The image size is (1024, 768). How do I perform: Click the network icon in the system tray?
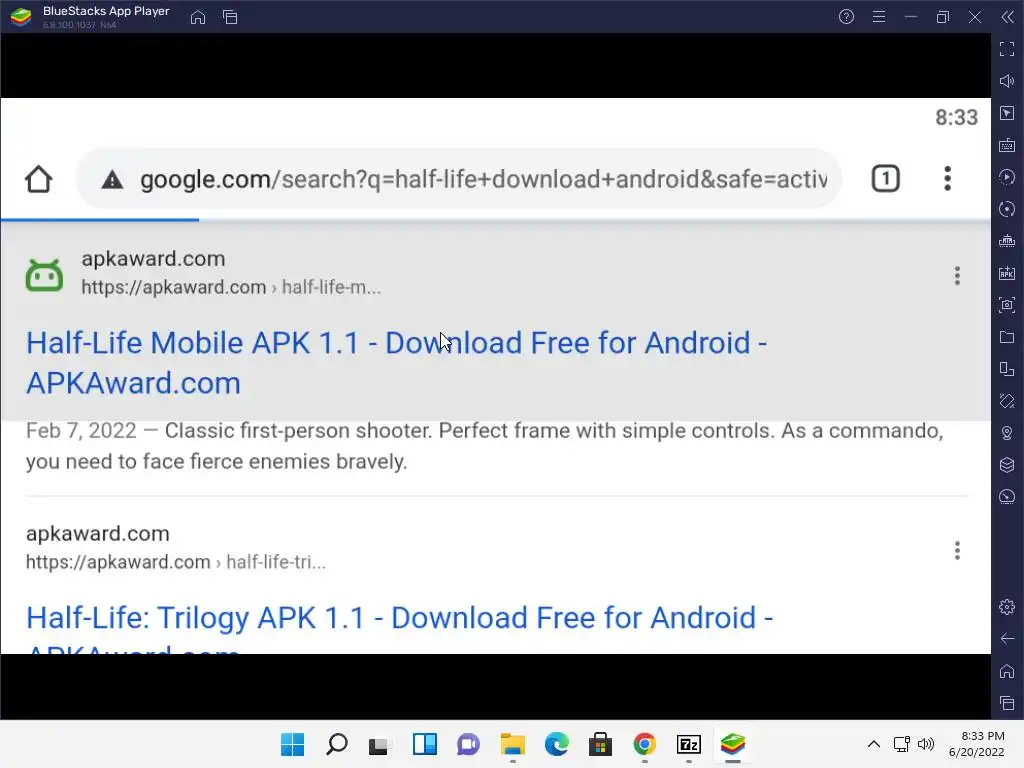[902, 744]
